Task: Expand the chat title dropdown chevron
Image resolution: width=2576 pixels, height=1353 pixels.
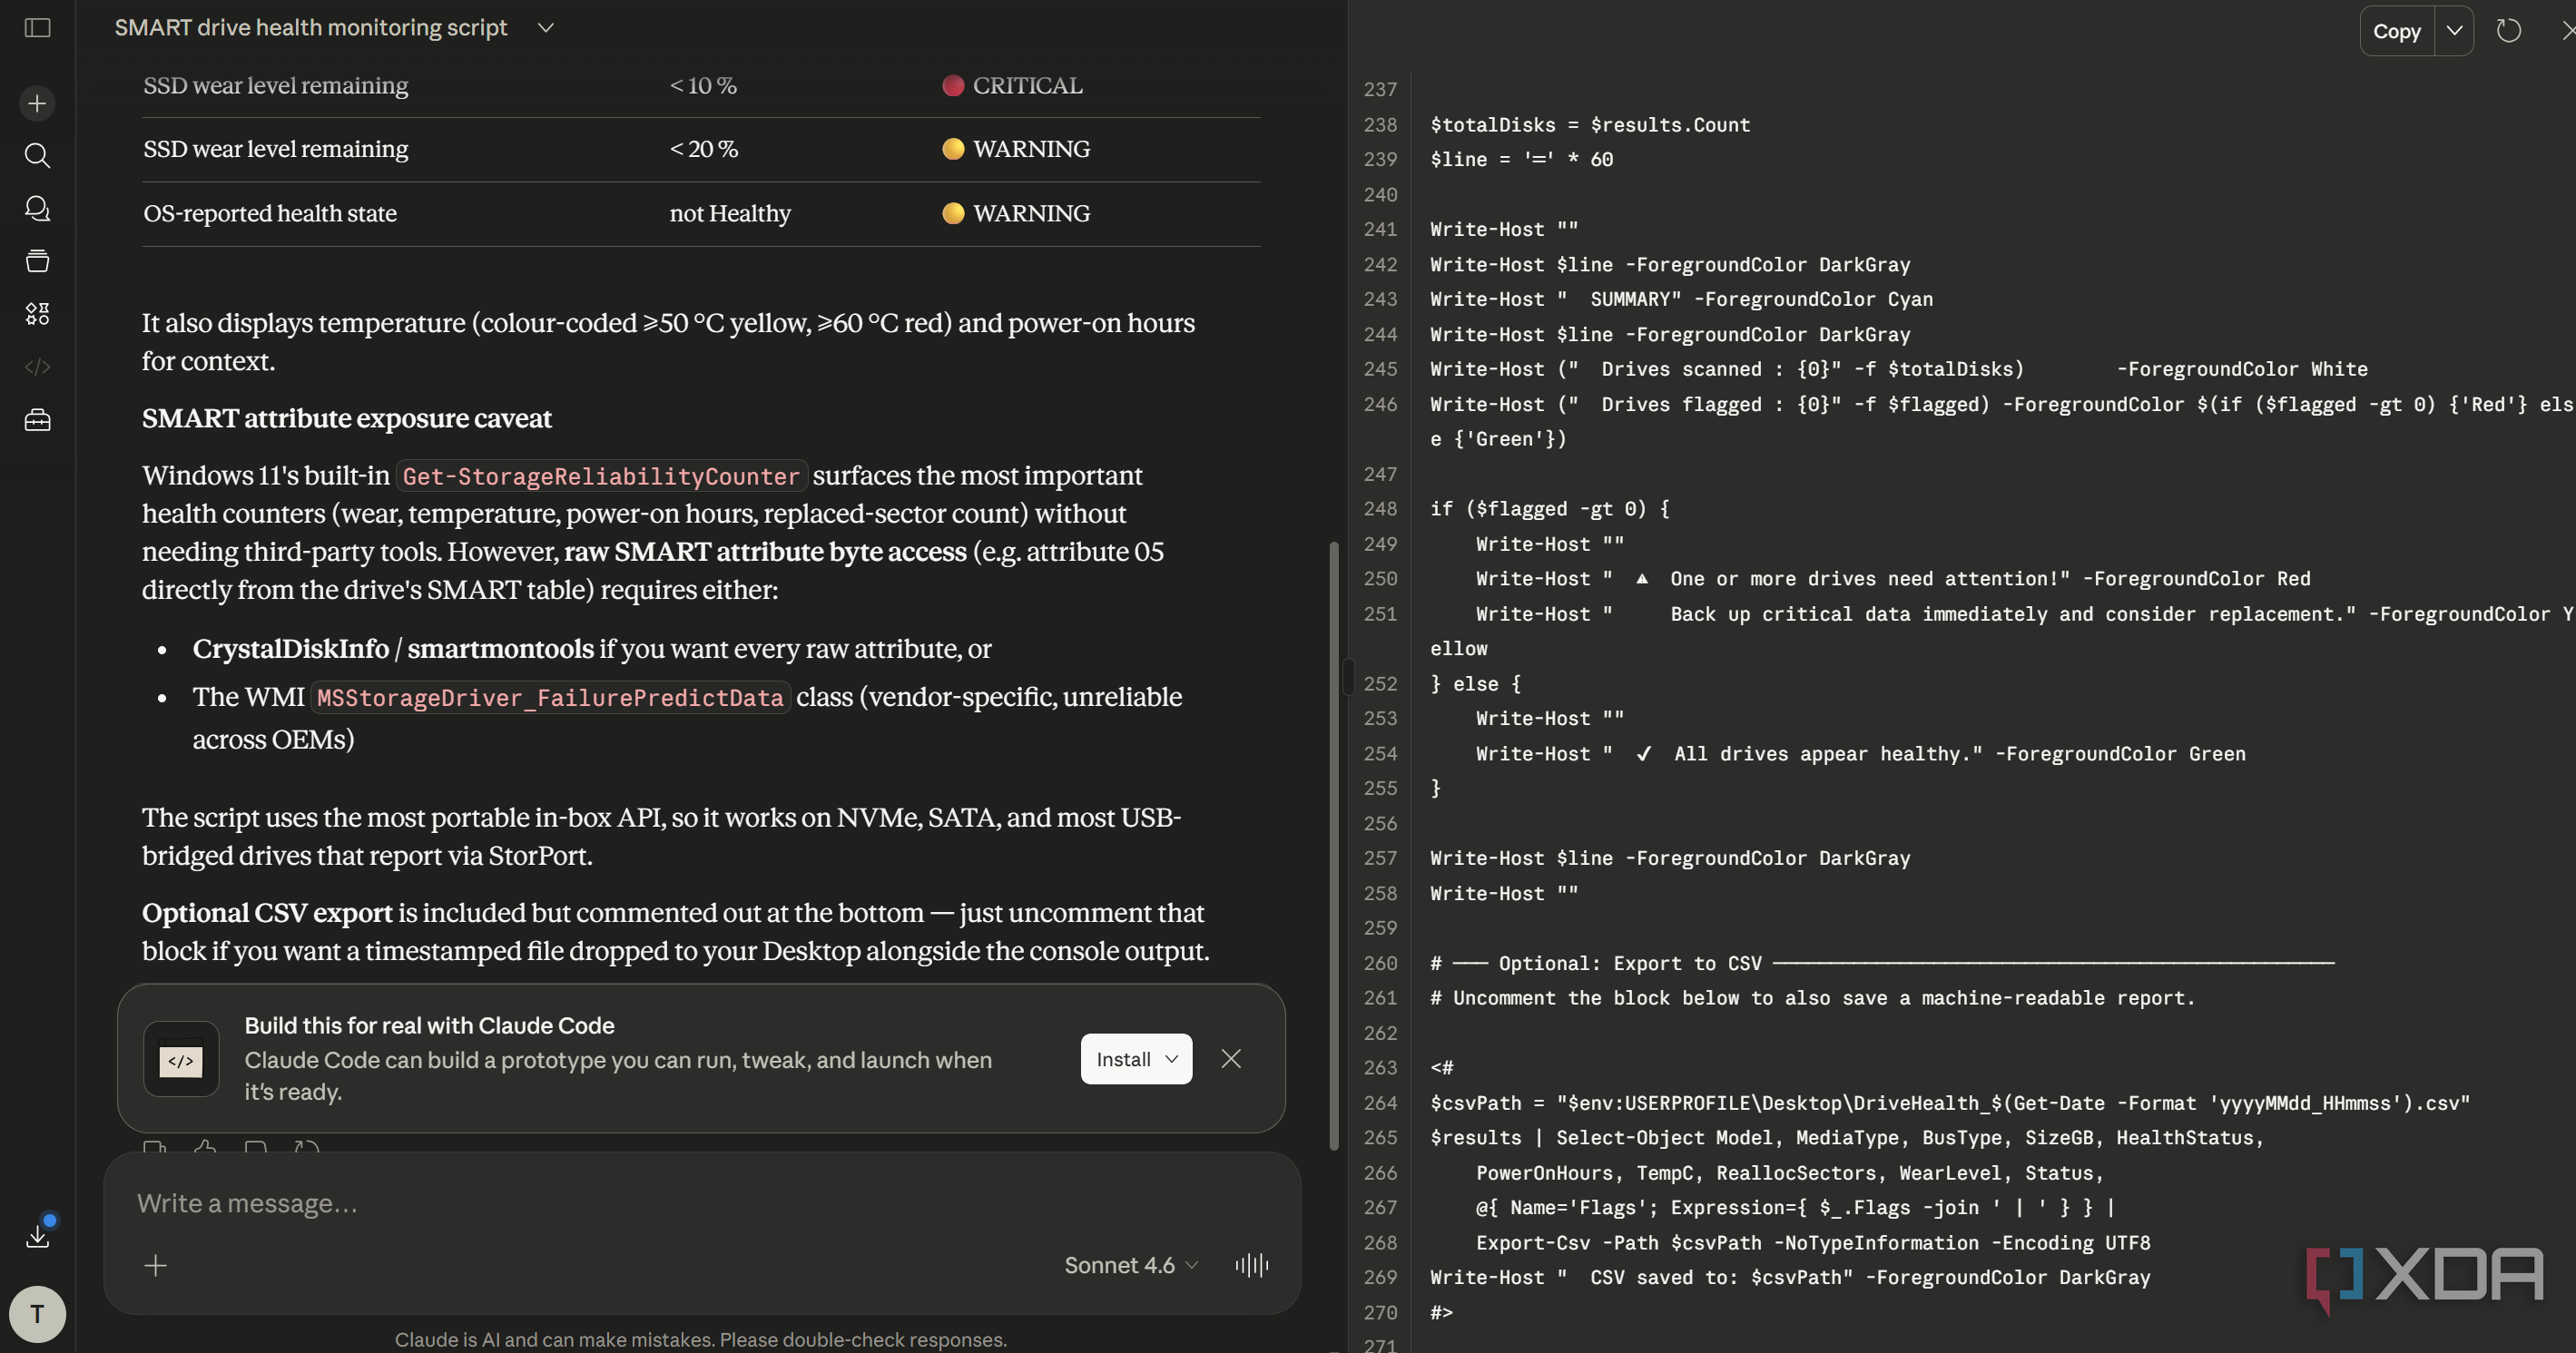Action: 545,28
